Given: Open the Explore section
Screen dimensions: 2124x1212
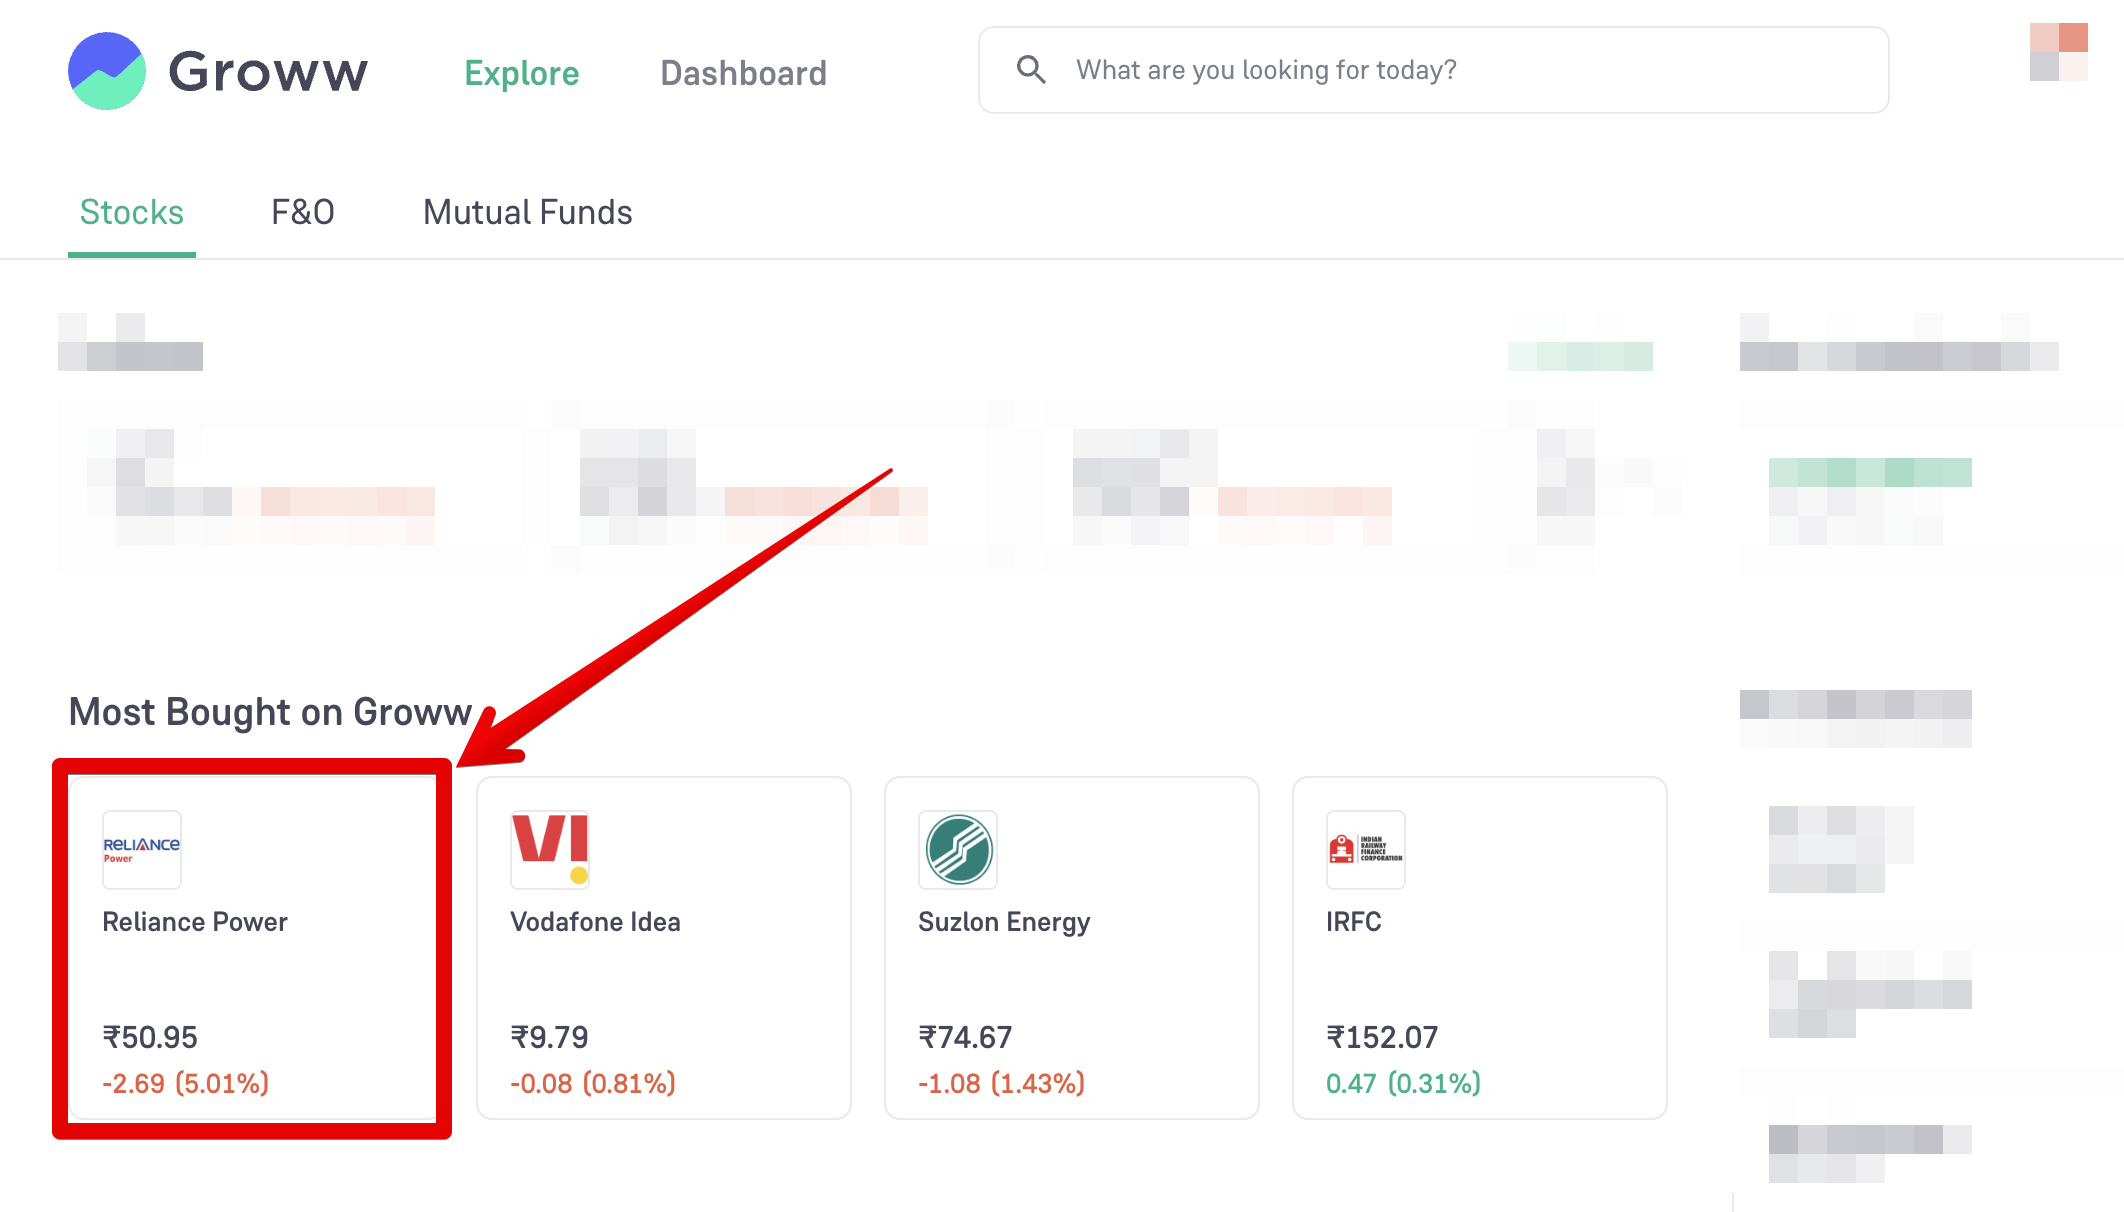Looking at the screenshot, I should pyautogui.click(x=522, y=73).
